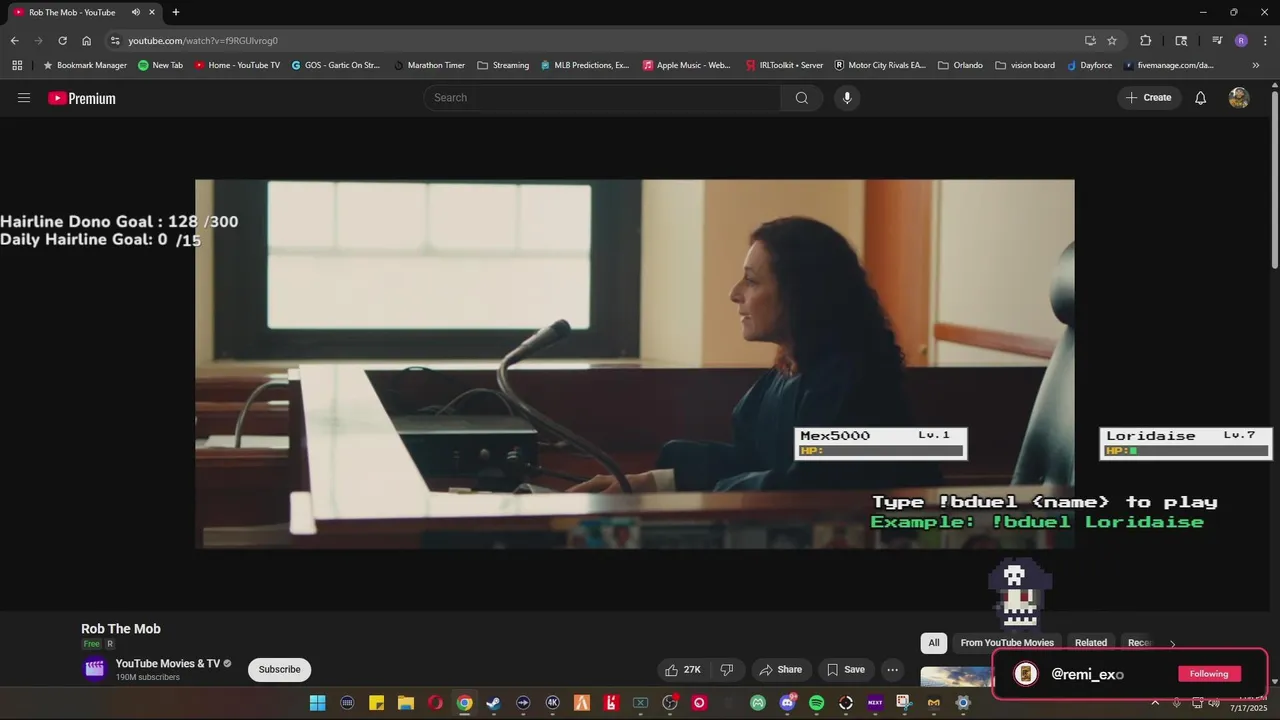1280x720 pixels.
Task: Click the movie video player
Action: pyautogui.click(x=635, y=364)
